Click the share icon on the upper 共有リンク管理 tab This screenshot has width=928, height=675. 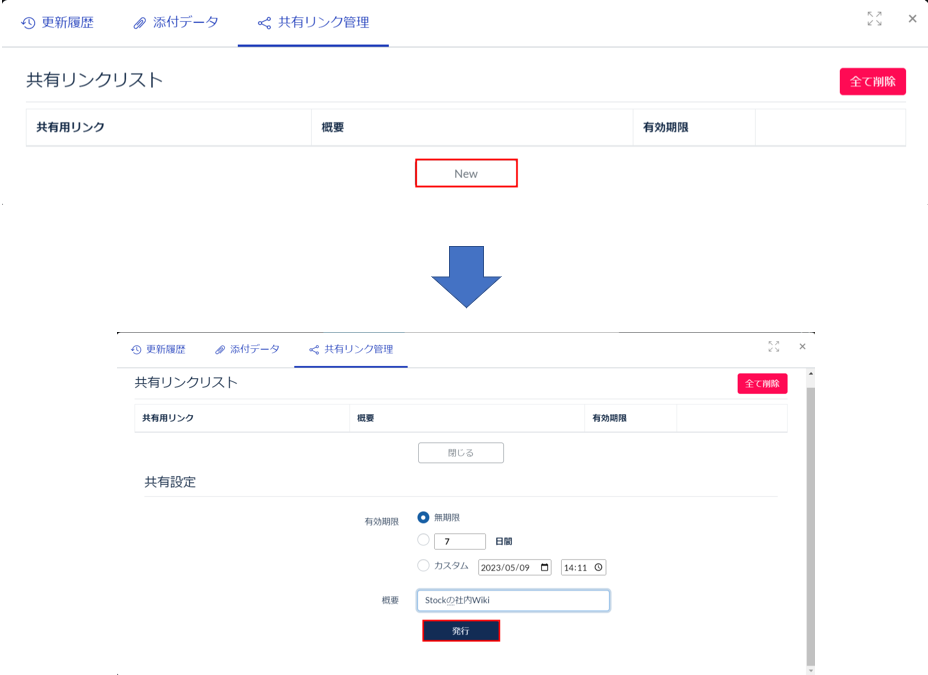[264, 23]
